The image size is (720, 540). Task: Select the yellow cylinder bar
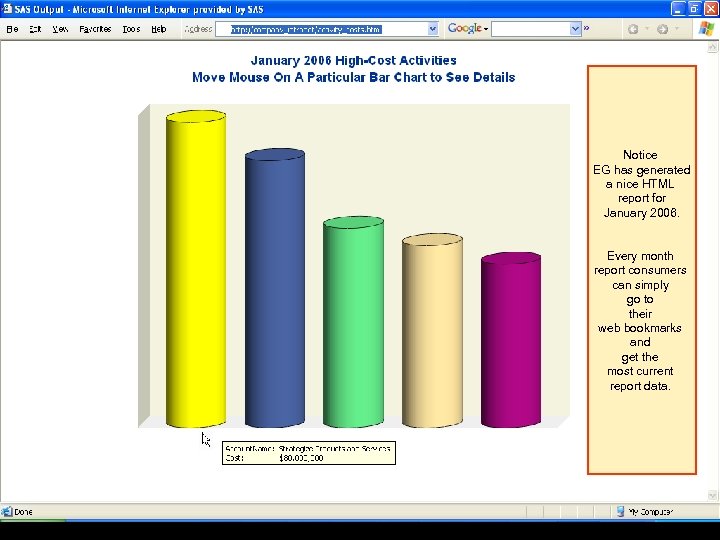tap(196, 269)
